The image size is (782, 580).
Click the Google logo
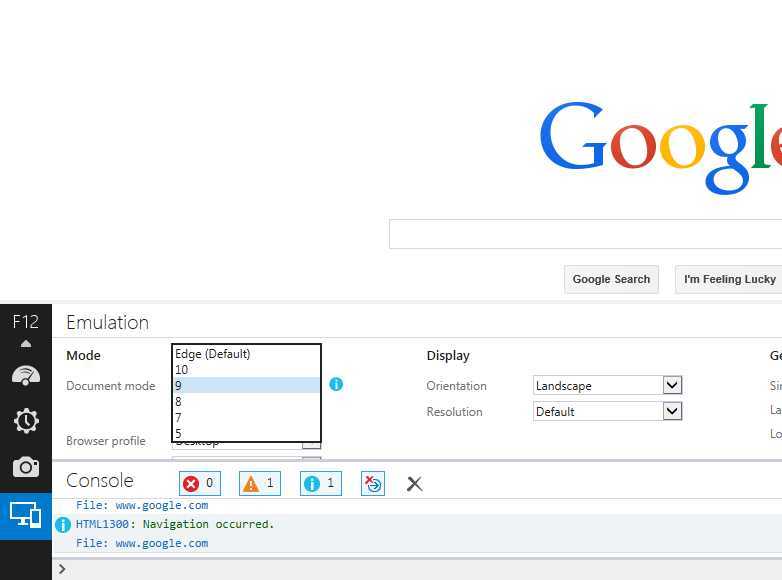click(661, 147)
